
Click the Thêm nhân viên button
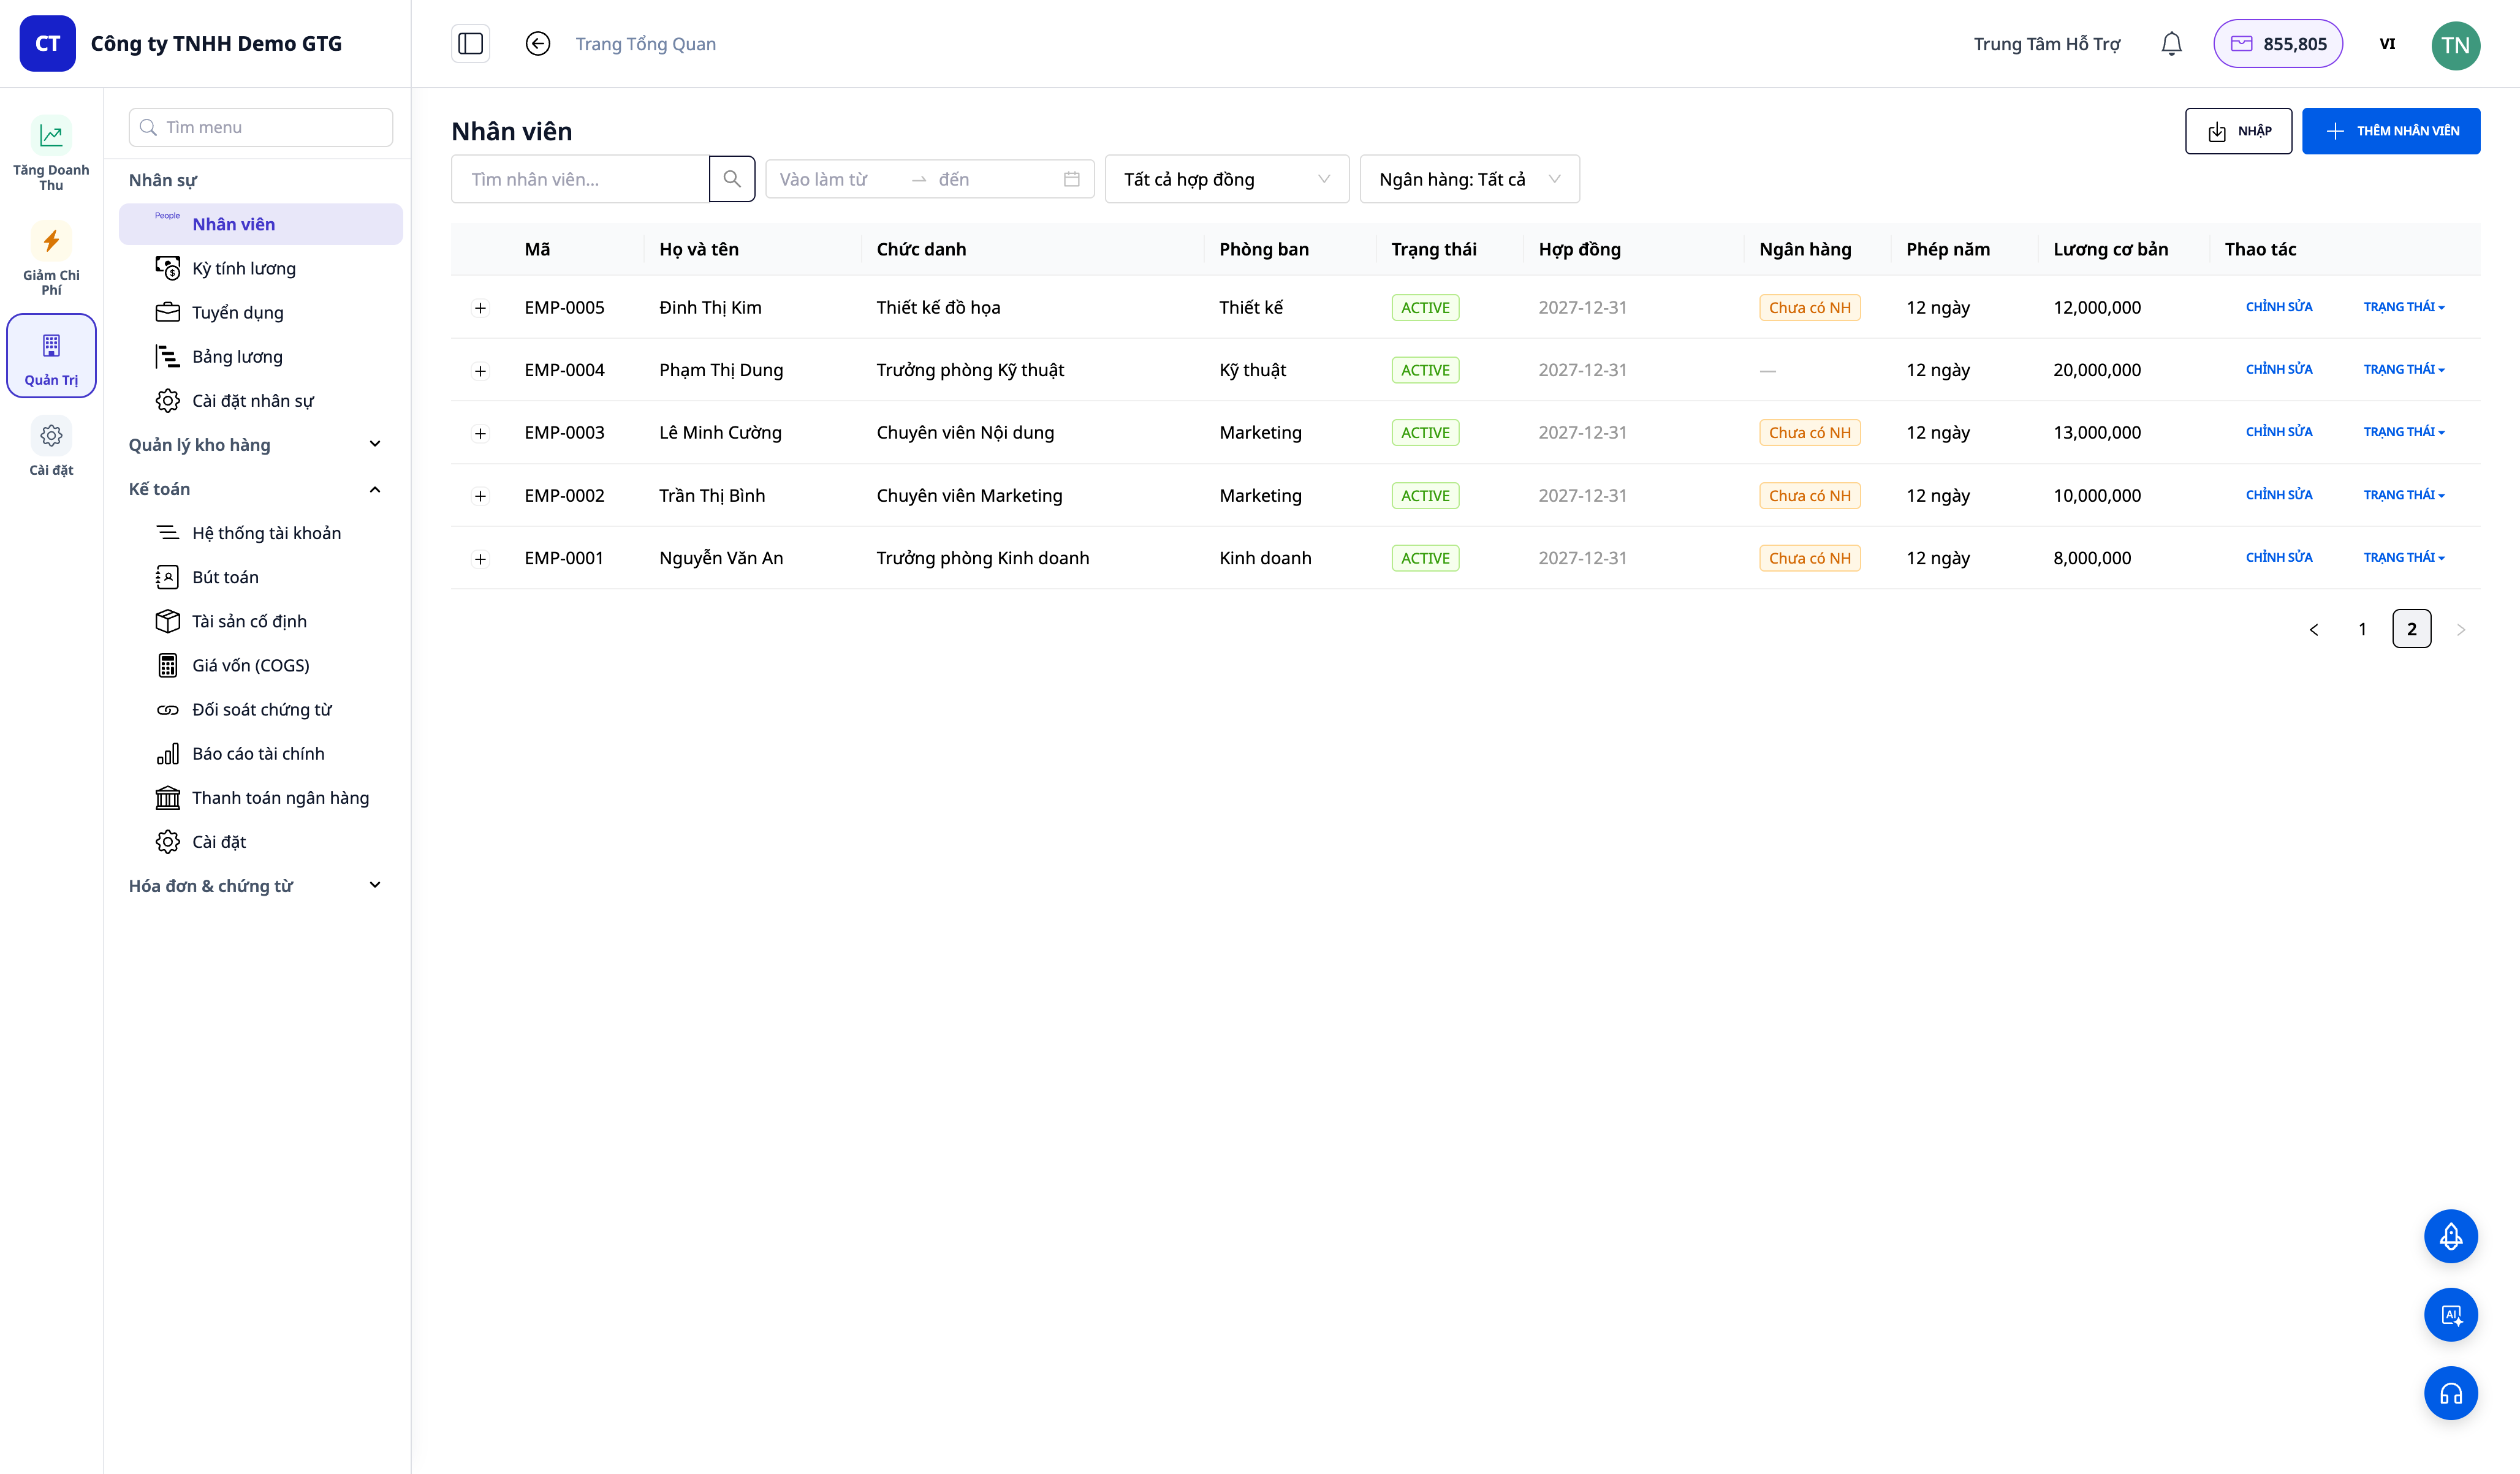pos(2391,131)
